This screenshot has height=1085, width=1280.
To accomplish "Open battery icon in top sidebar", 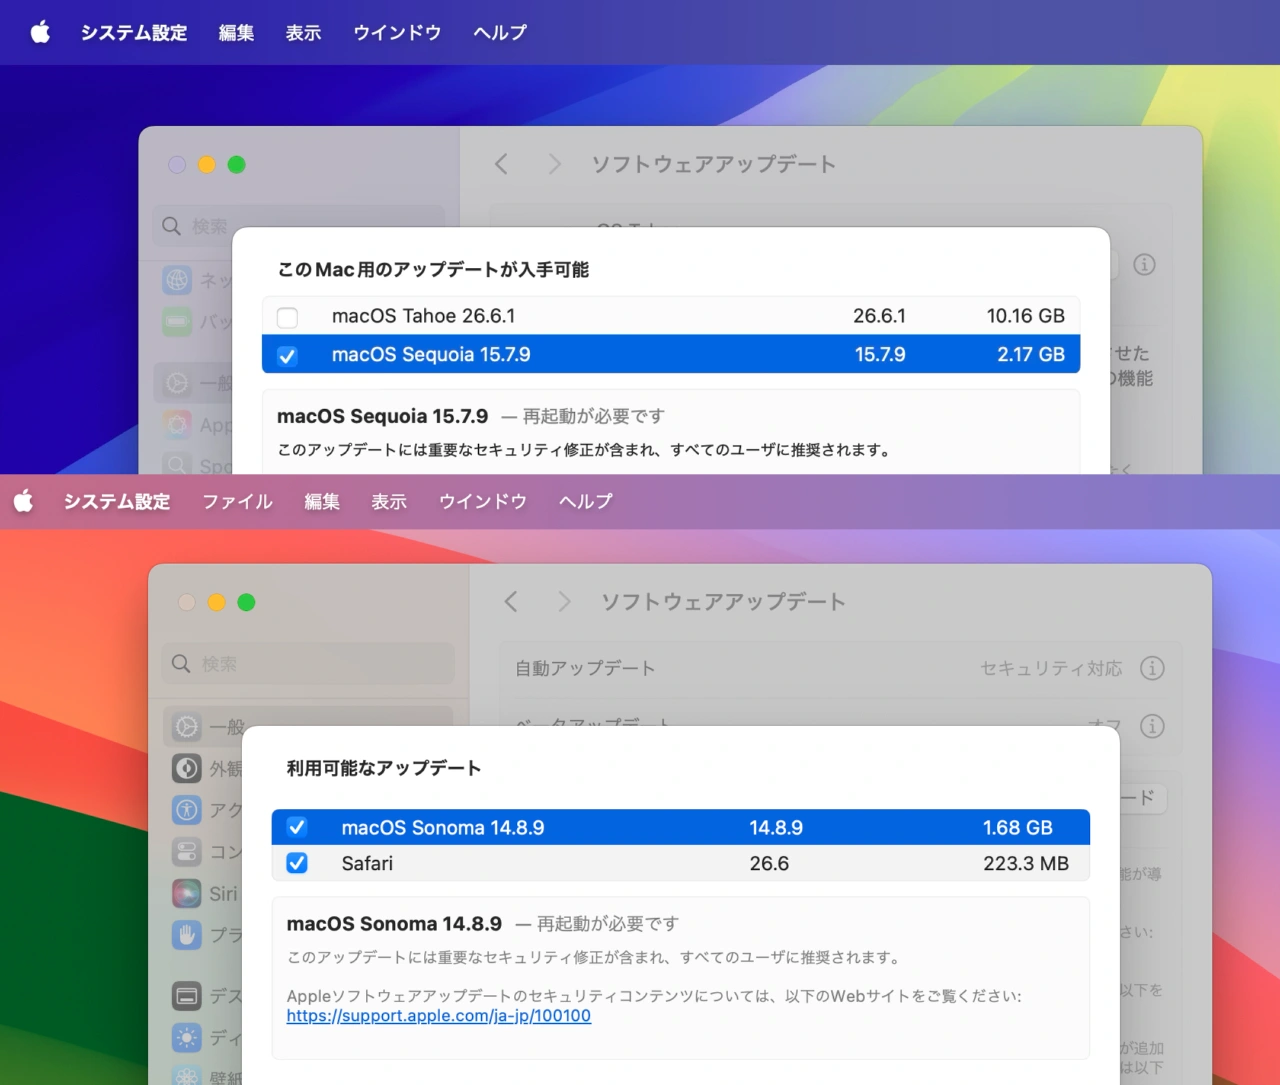I will (177, 322).
